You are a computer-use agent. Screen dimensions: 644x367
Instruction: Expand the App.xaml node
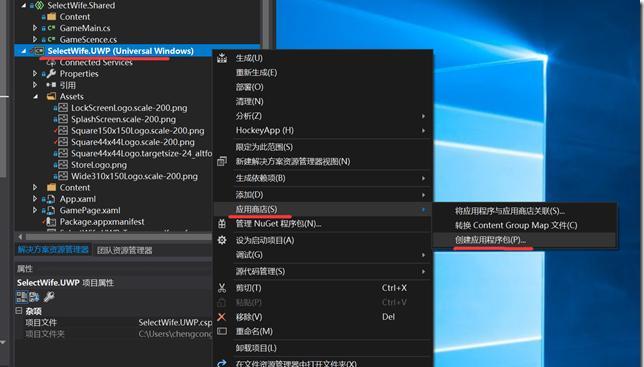(x=35, y=199)
